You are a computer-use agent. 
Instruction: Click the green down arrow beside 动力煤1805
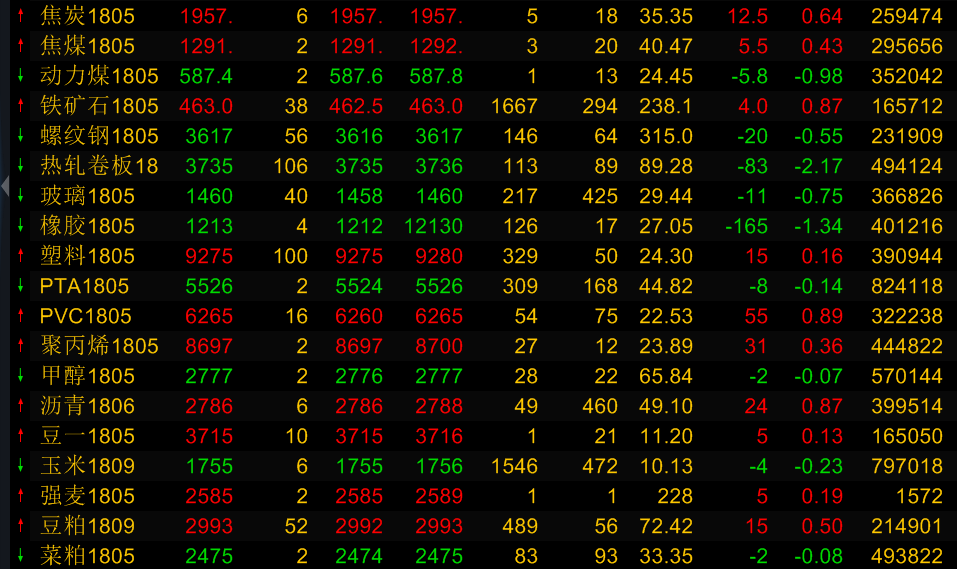click(21, 76)
